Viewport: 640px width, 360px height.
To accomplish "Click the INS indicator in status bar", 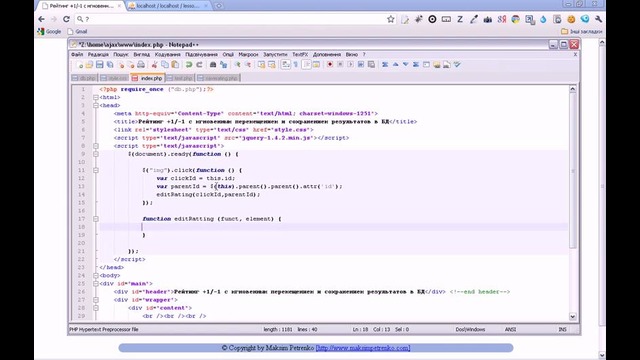I will 562,329.
